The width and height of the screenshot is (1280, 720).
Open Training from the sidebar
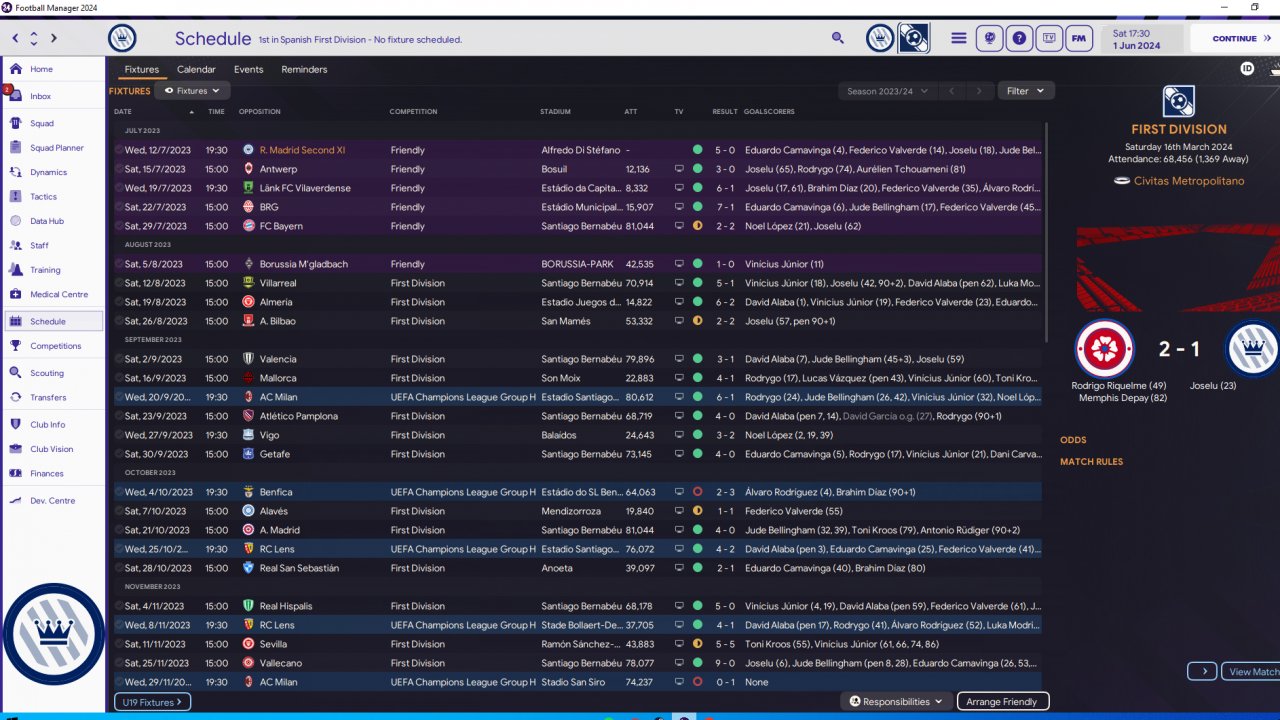tap(53, 270)
